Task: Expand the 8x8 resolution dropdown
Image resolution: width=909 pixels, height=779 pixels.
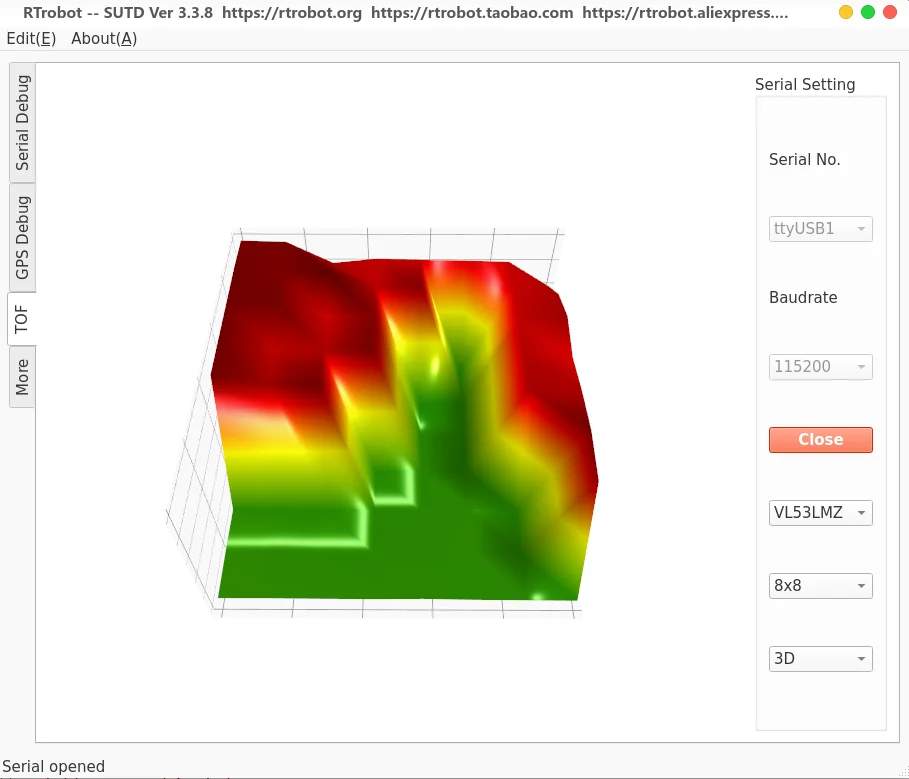Action: click(820, 586)
